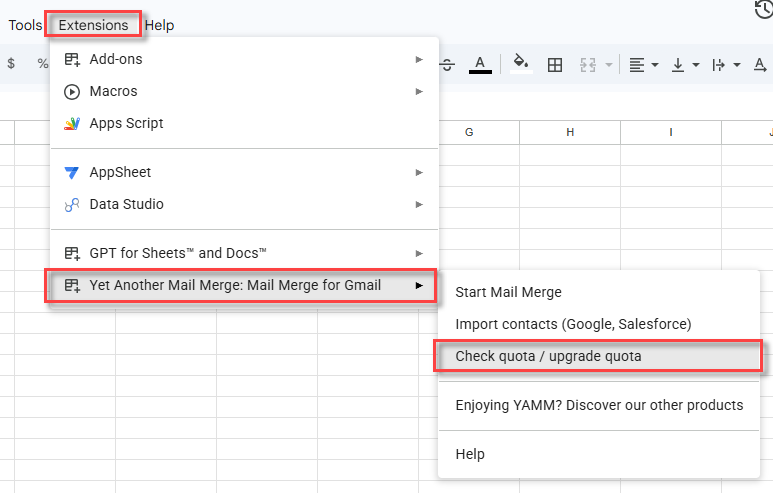Click the Add-ons icon

click(72, 60)
